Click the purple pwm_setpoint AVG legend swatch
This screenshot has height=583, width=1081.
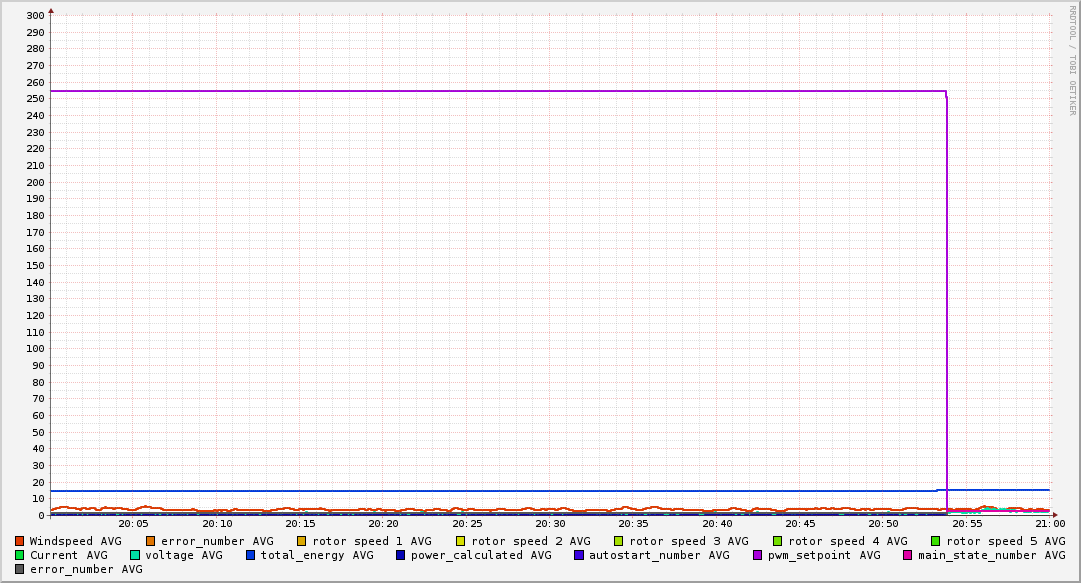tap(758, 555)
